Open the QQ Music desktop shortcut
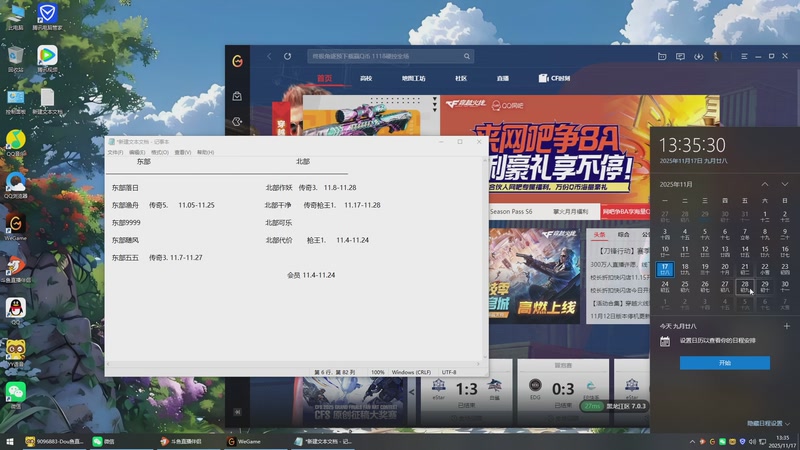The image size is (800, 450). pyautogui.click(x=16, y=142)
